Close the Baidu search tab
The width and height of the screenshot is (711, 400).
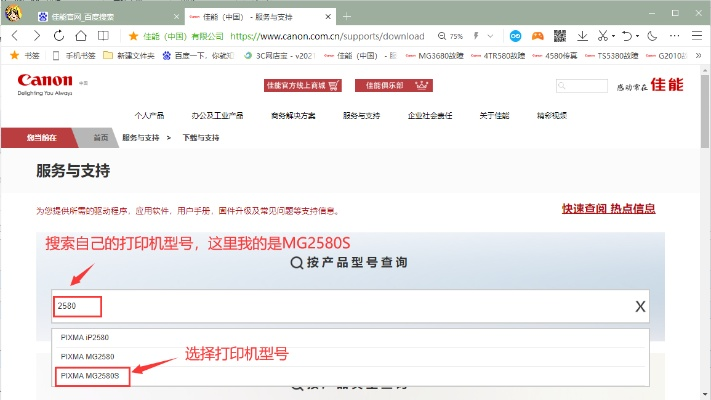tap(176, 17)
